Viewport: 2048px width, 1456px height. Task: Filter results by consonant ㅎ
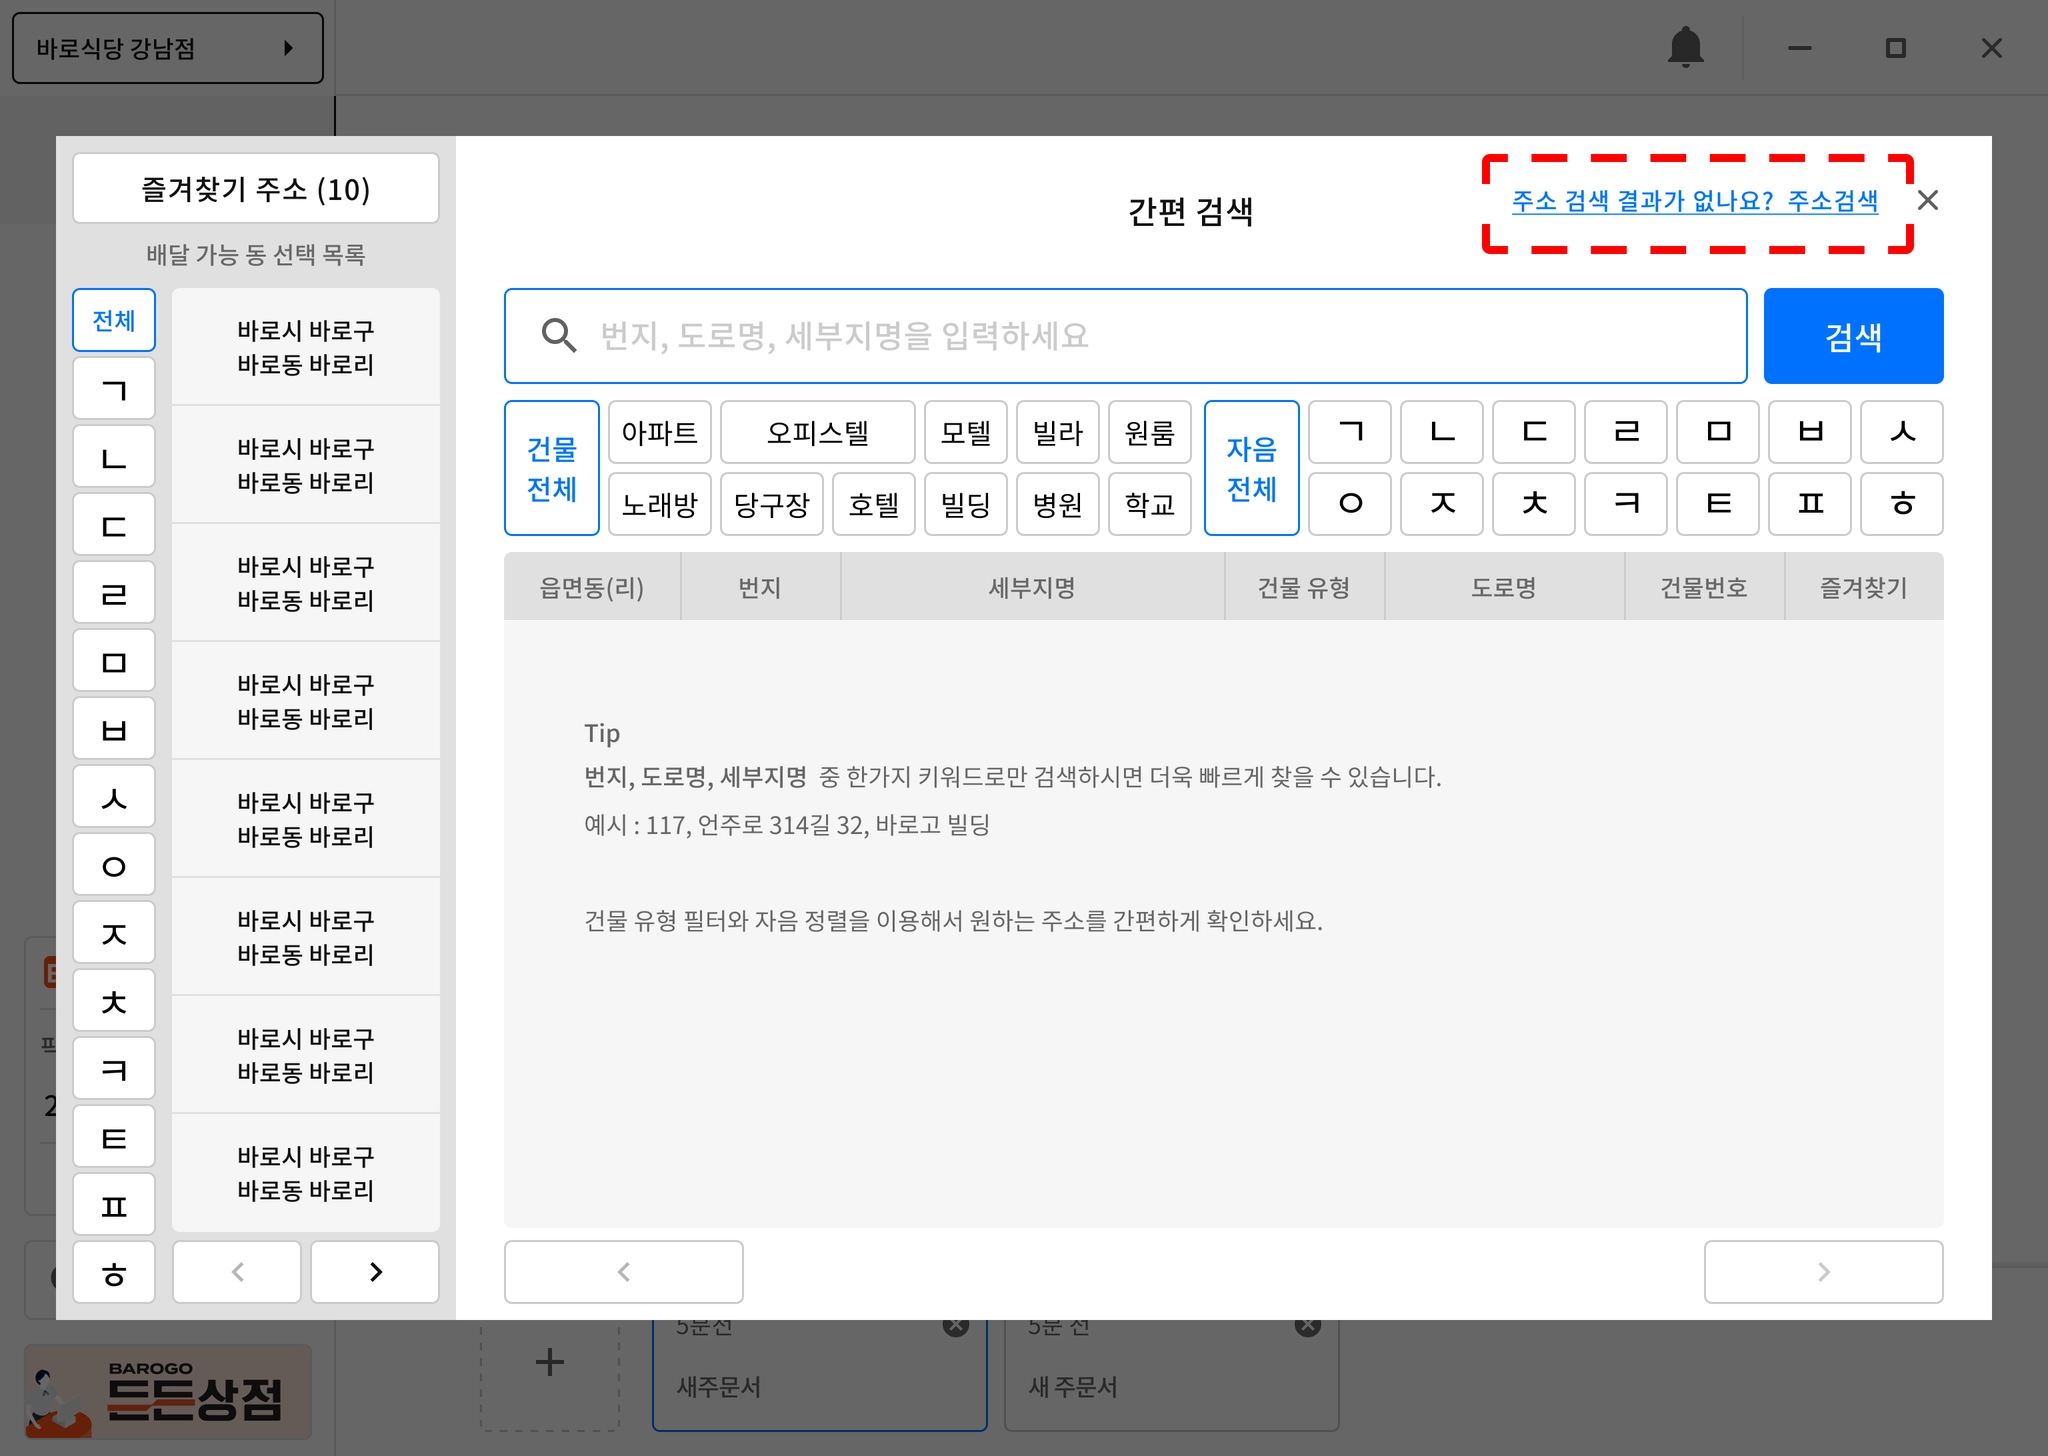(1901, 504)
